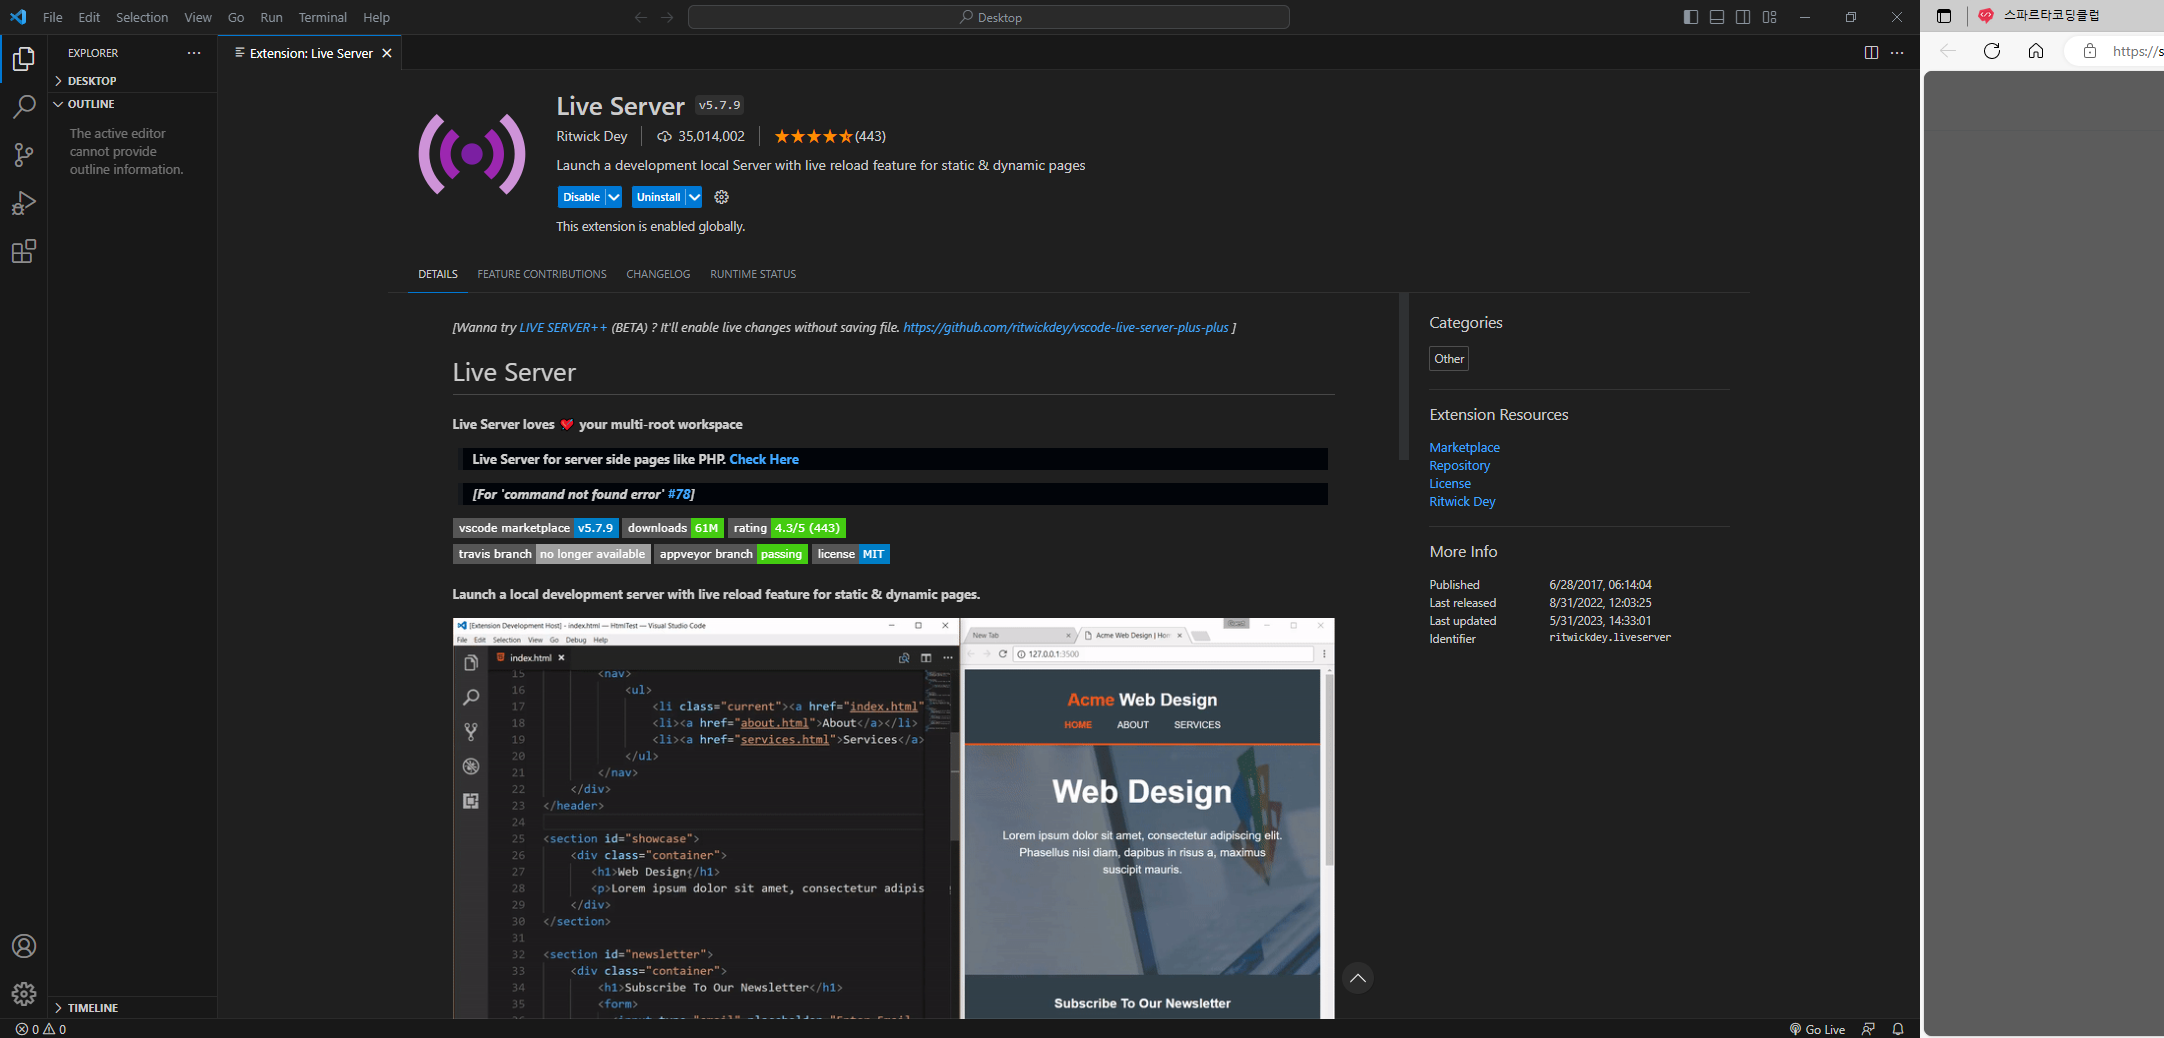The width and height of the screenshot is (2164, 1038).
Task: Open Explorer views and more actions menu
Action: click(194, 53)
